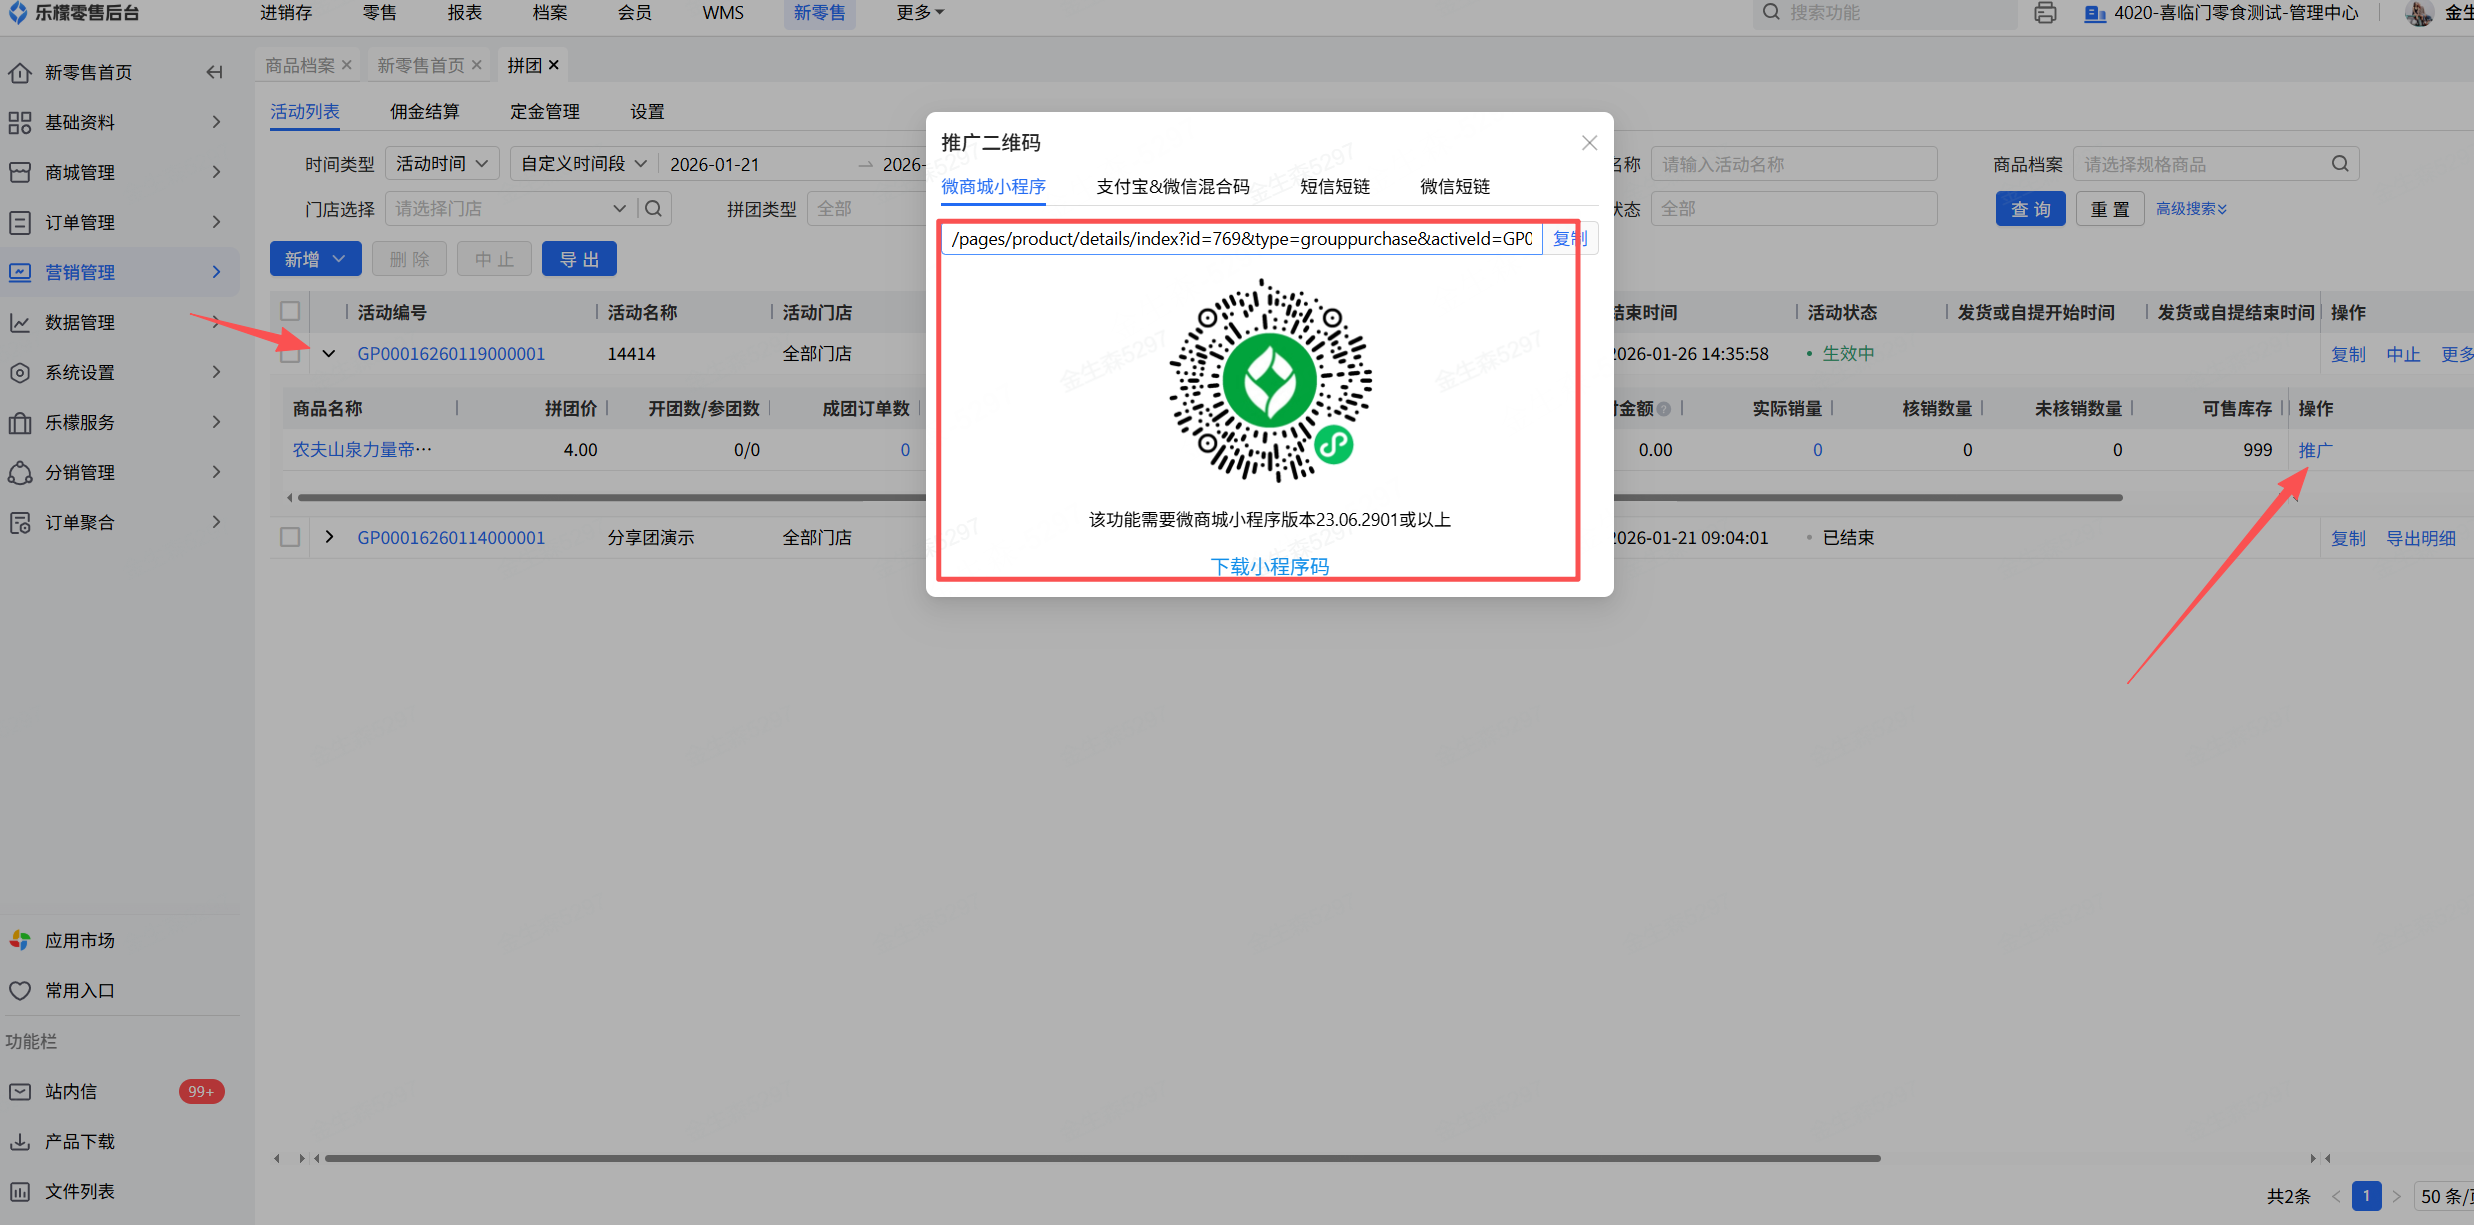Check the row GP00016260119000001 checkbox
This screenshot has height=1225, width=2474.
coord(290,354)
